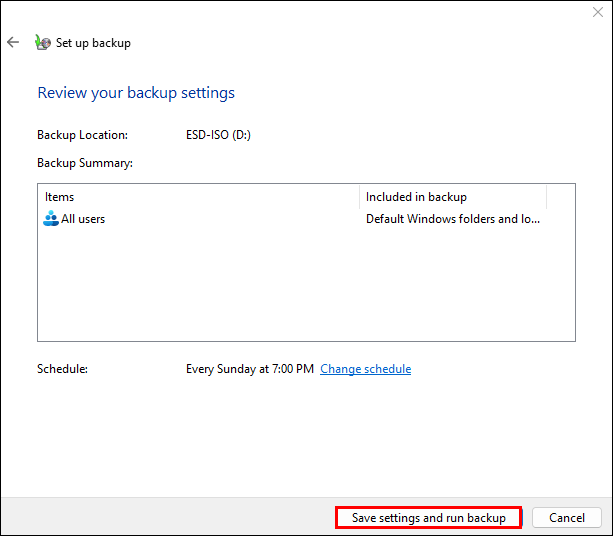
Task: Click the Default Windows folders cell
Action: point(453,219)
